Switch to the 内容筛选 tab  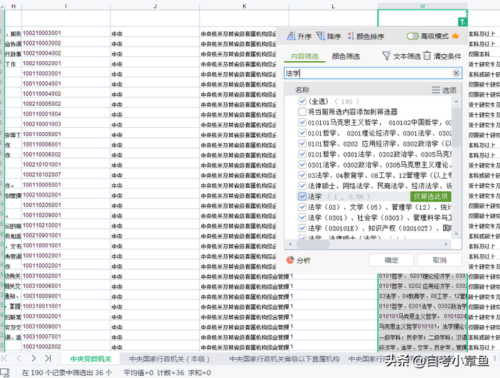click(x=305, y=56)
